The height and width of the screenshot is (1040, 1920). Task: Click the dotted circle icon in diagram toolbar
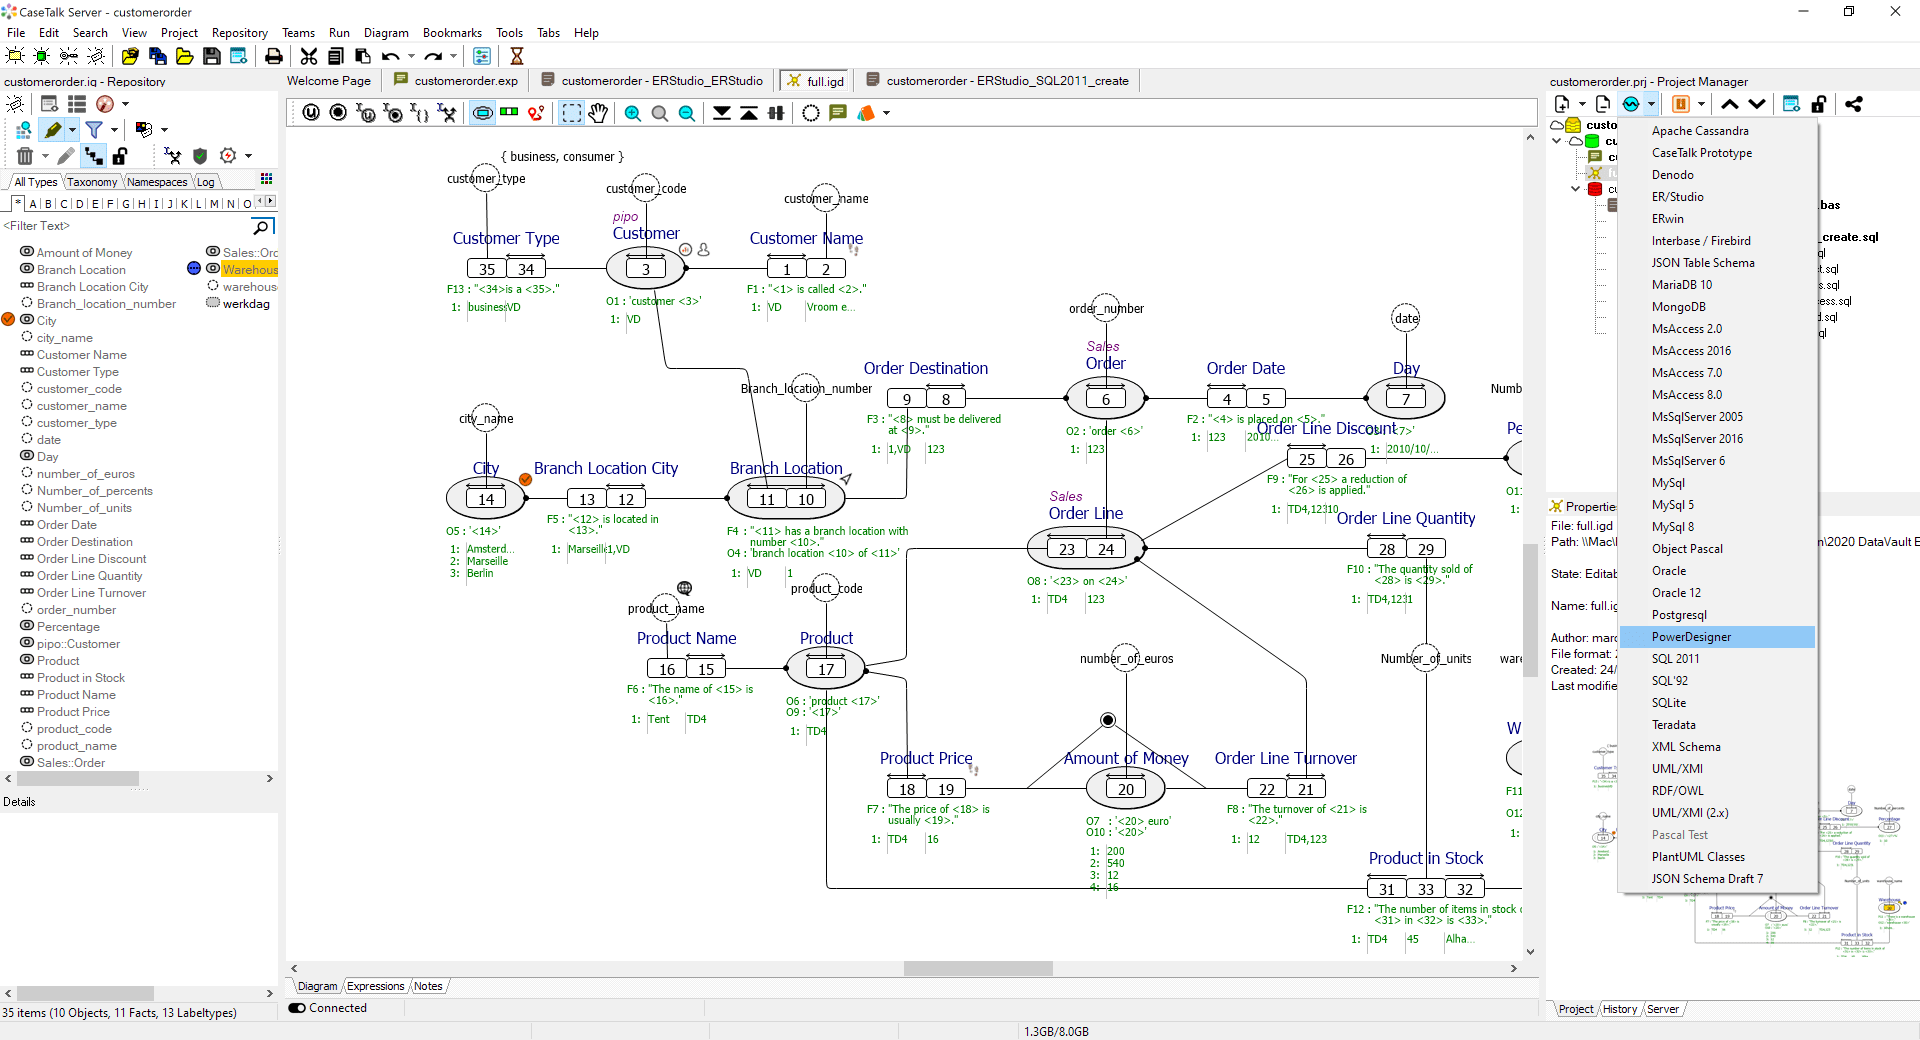point(811,113)
